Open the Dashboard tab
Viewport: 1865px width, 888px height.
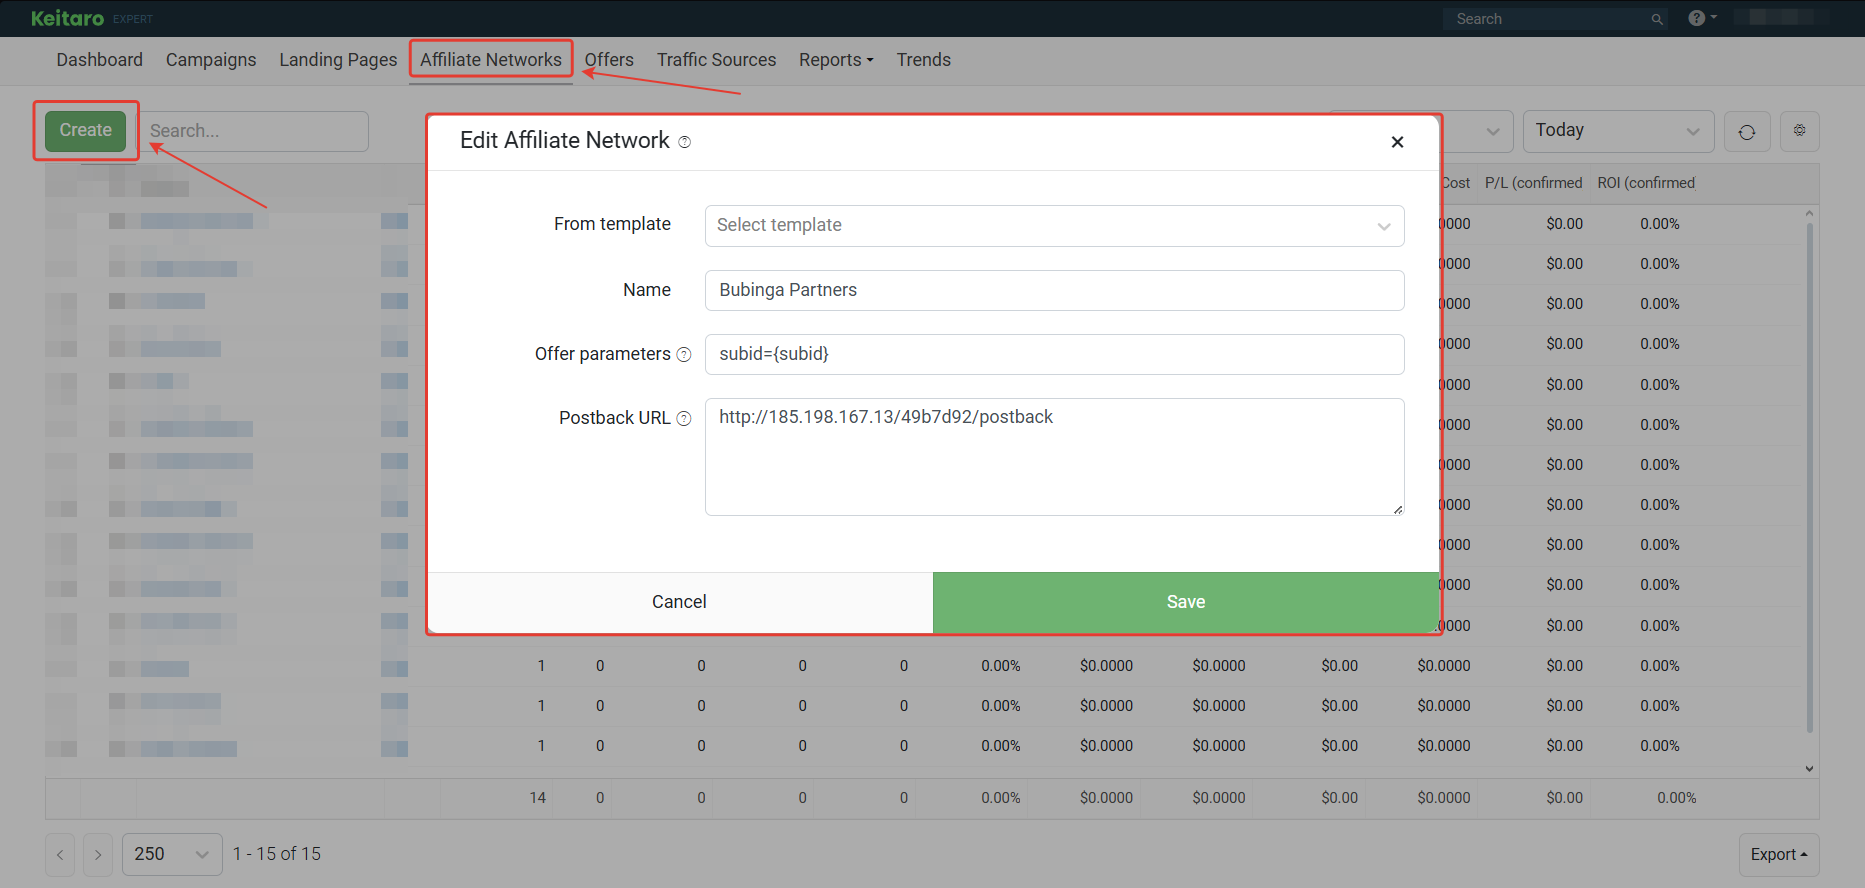(100, 60)
